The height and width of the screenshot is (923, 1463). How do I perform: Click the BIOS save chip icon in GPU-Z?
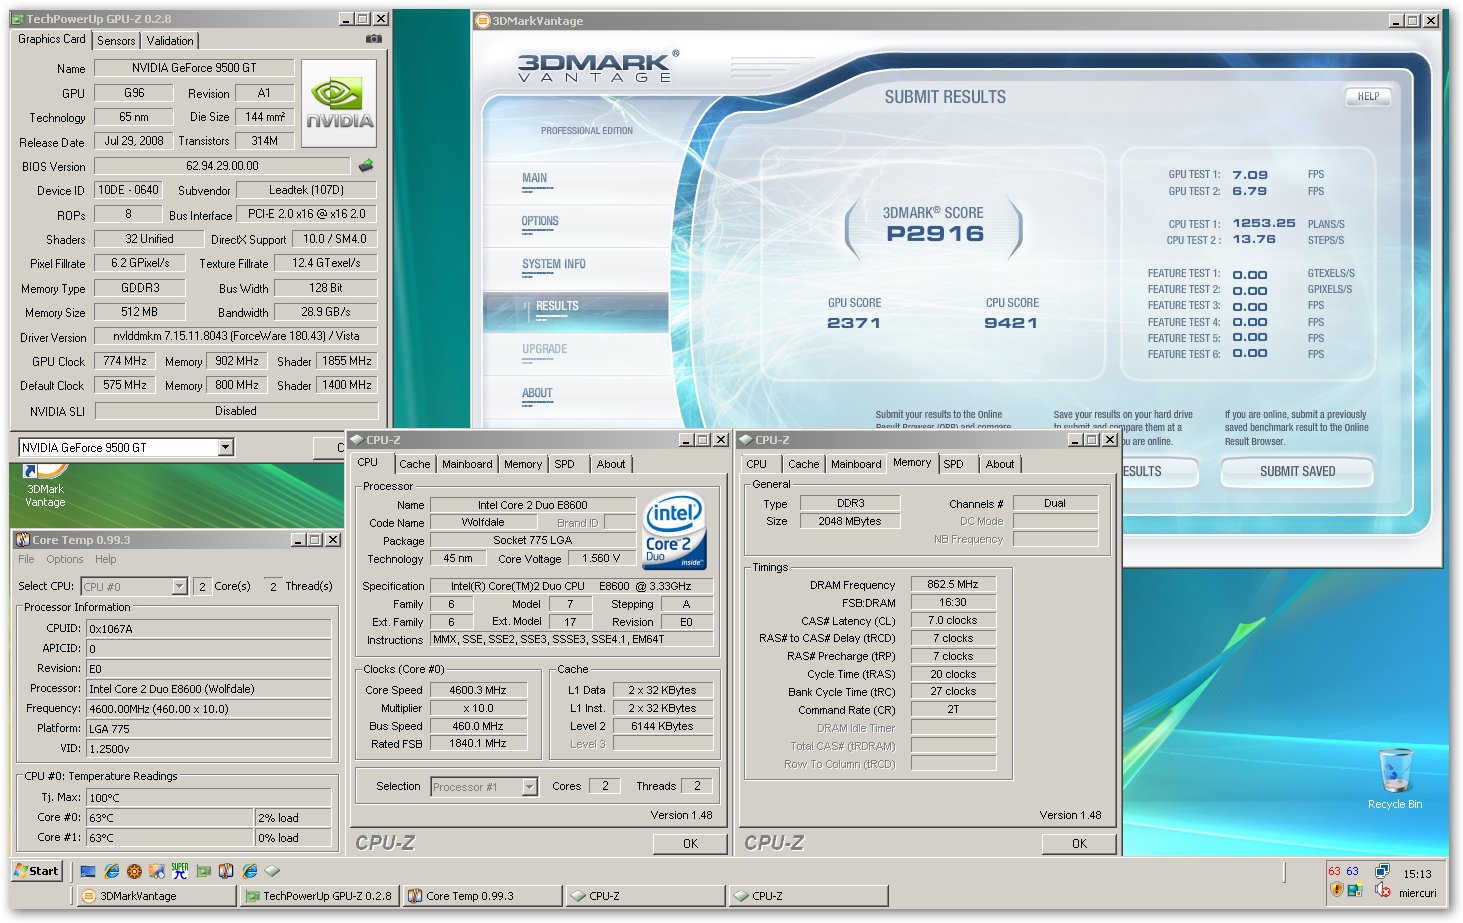coord(366,166)
